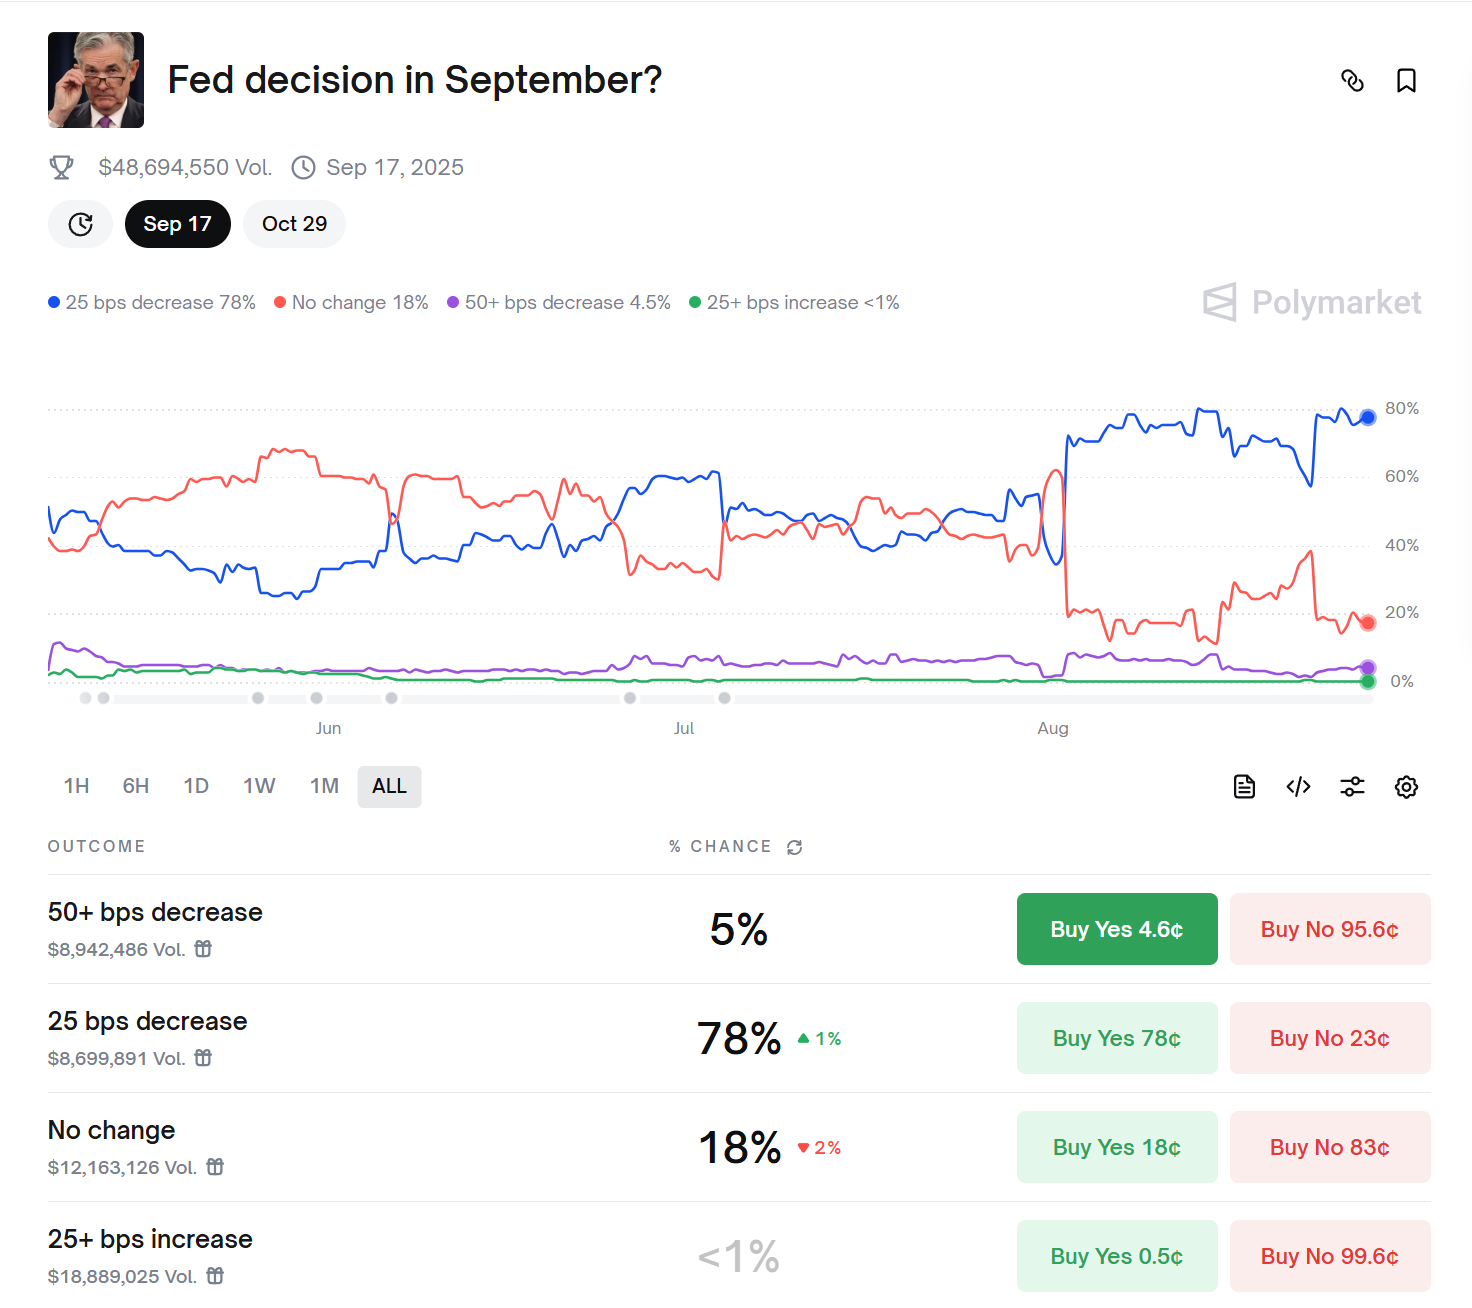Expand the No change outcome row
Image resolution: width=1472 pixels, height=1308 pixels.
(x=112, y=1131)
